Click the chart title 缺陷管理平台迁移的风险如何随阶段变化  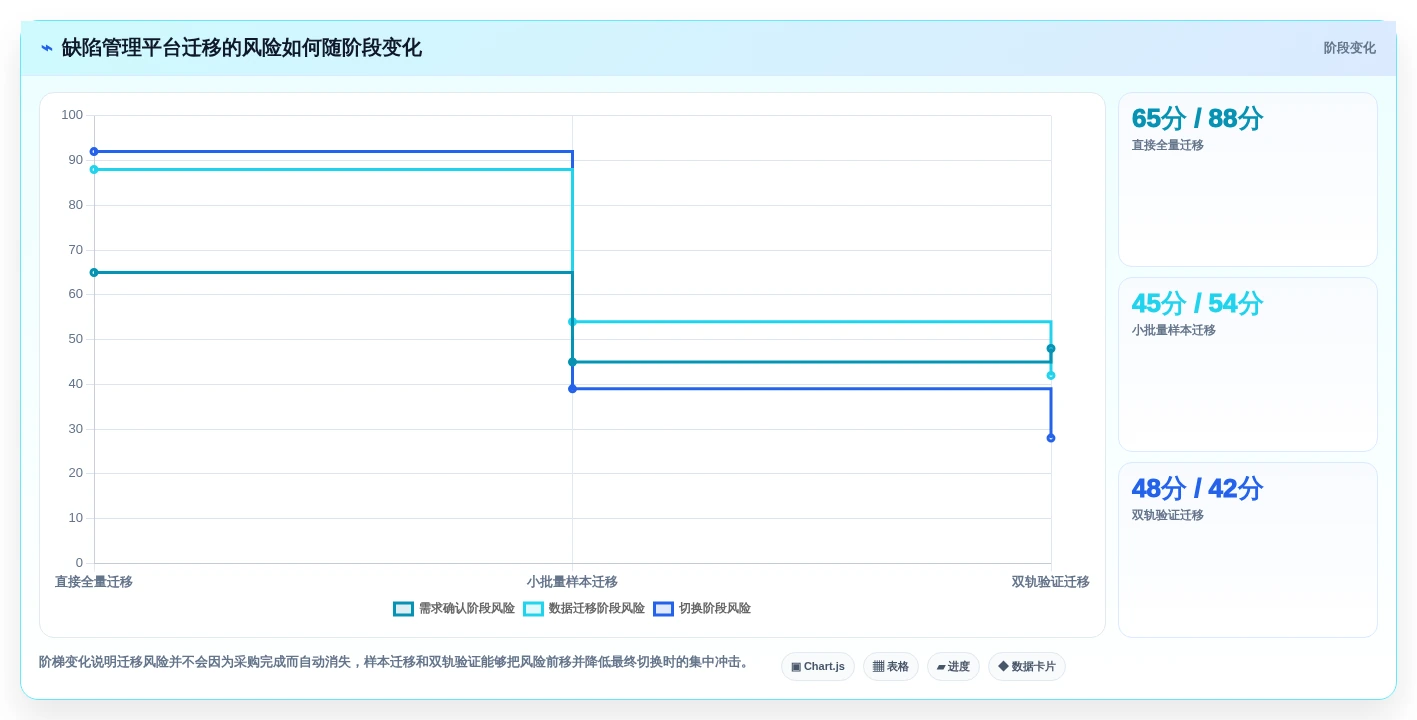(241, 48)
